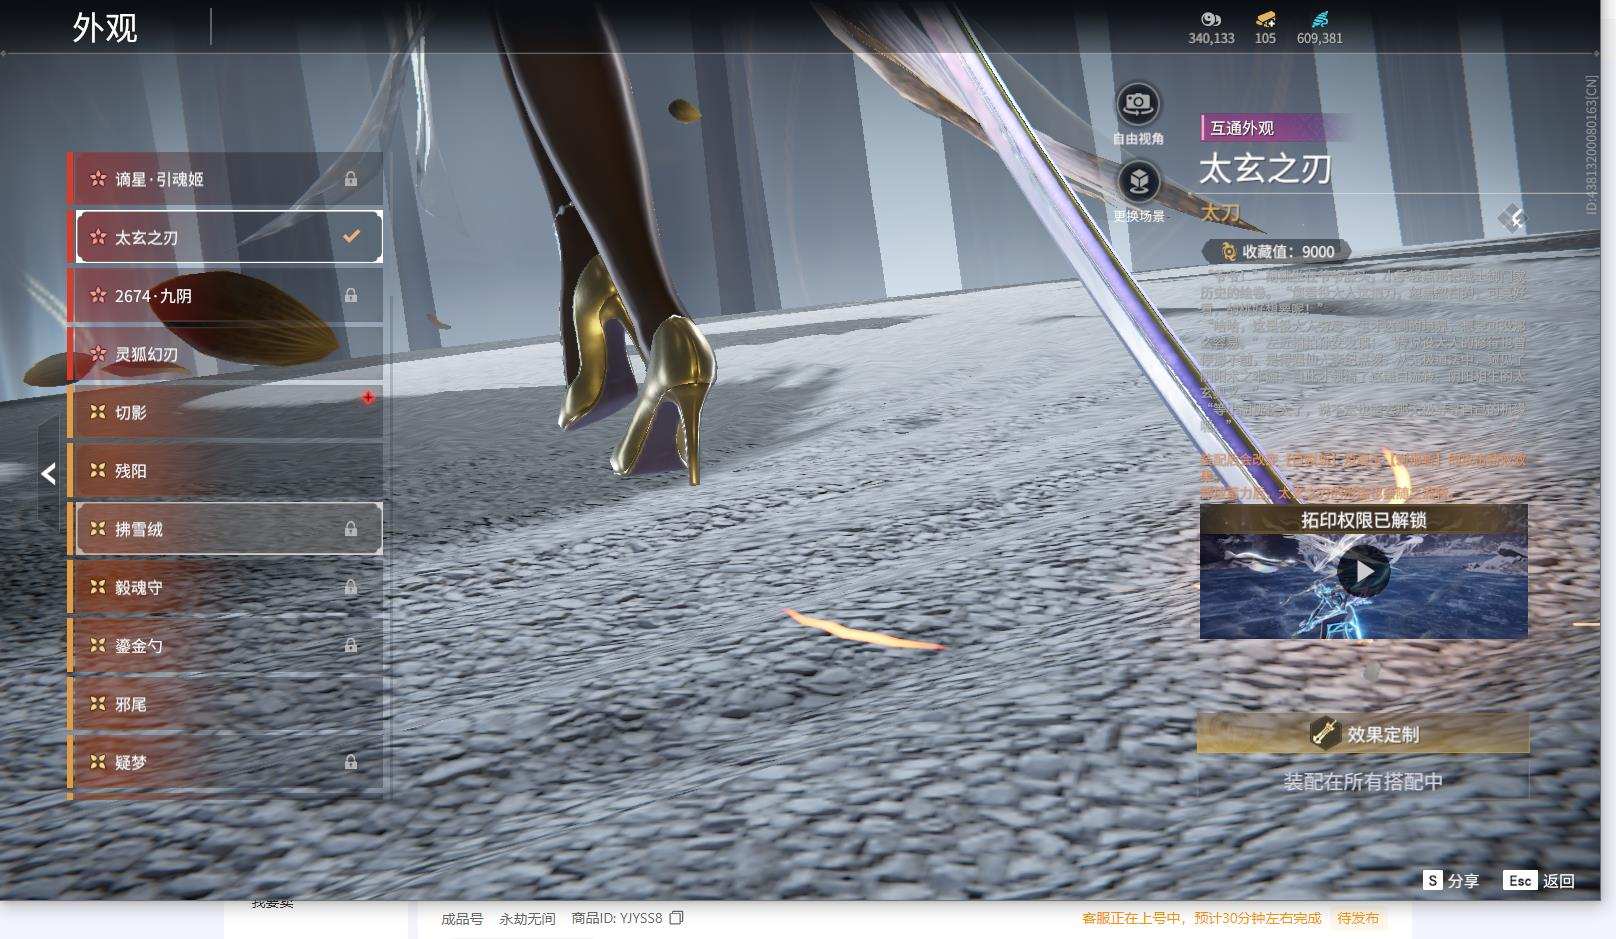Click the 收藏值：9000 badge
1616x939 pixels.
tap(1277, 252)
